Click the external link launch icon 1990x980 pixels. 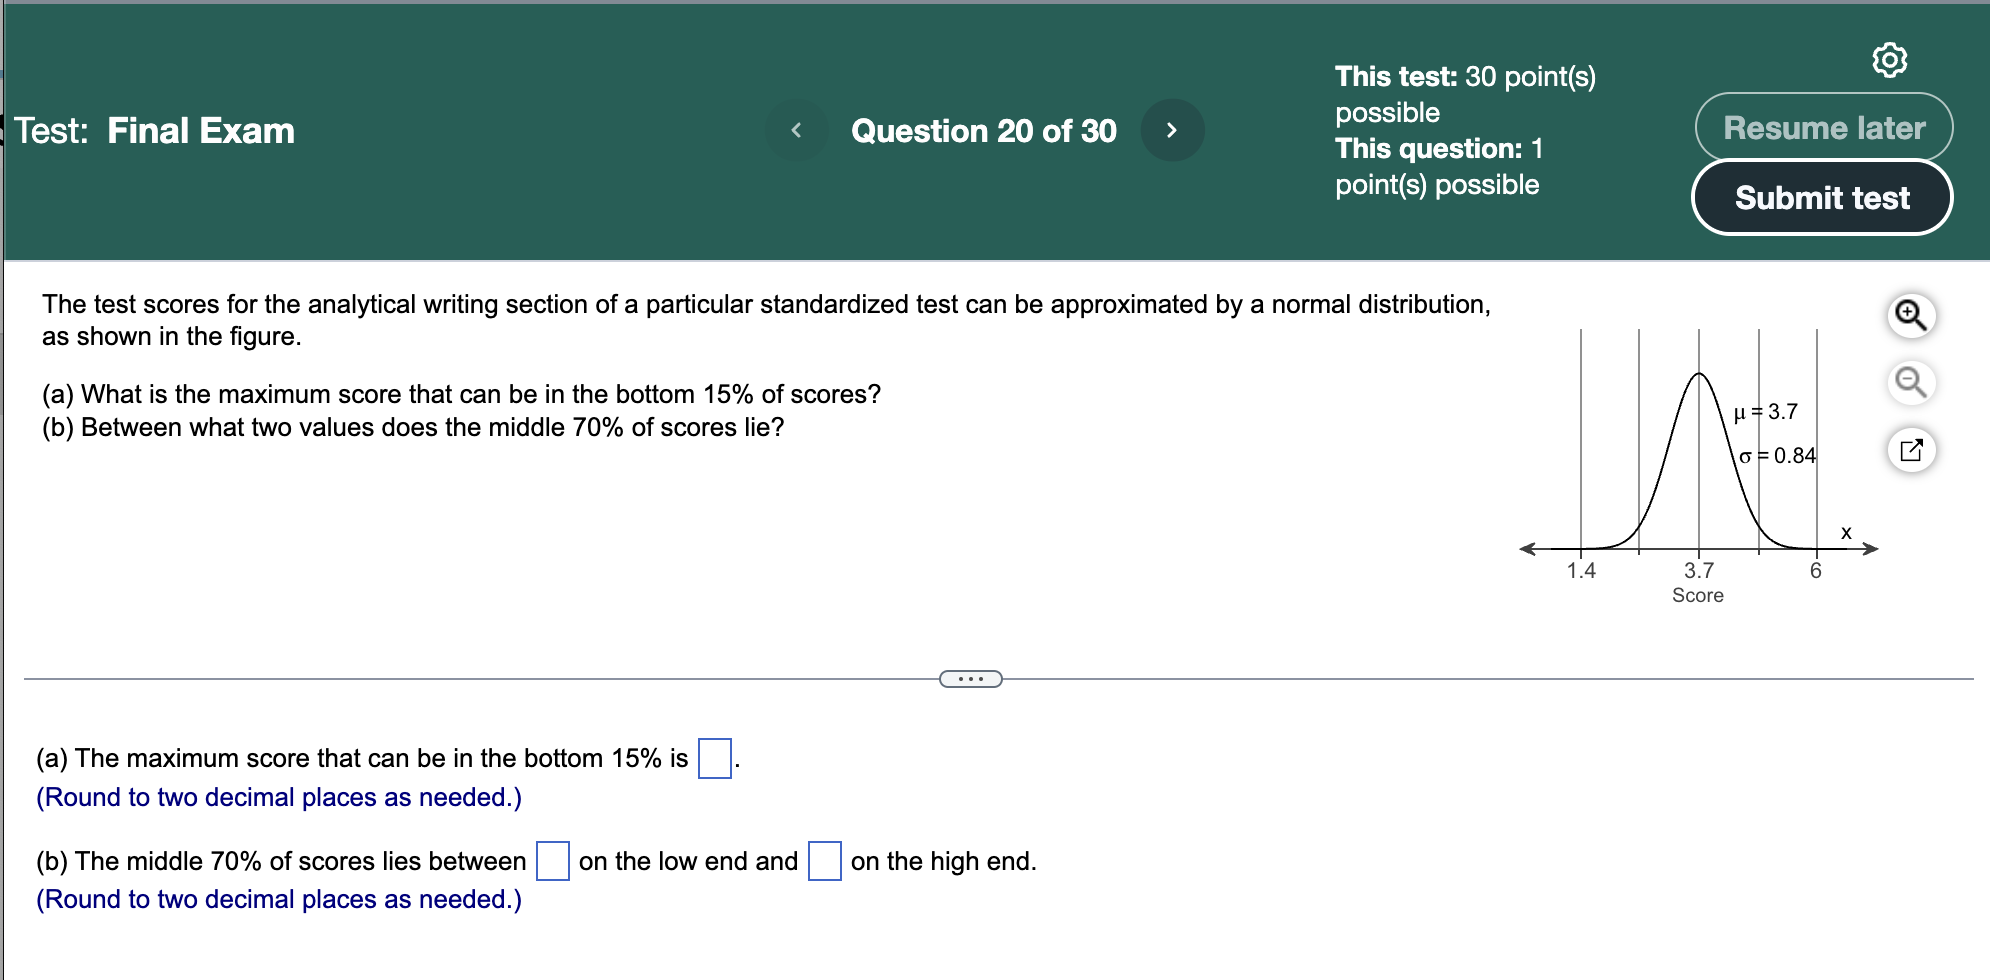click(x=1913, y=450)
